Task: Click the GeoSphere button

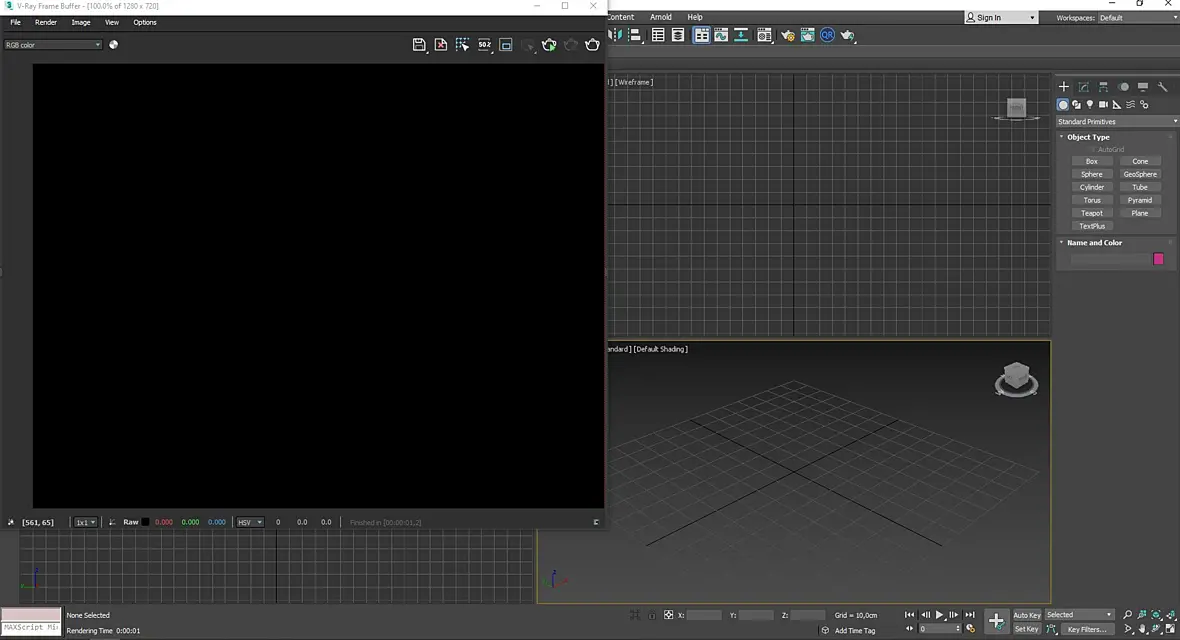Action: tap(1139, 174)
